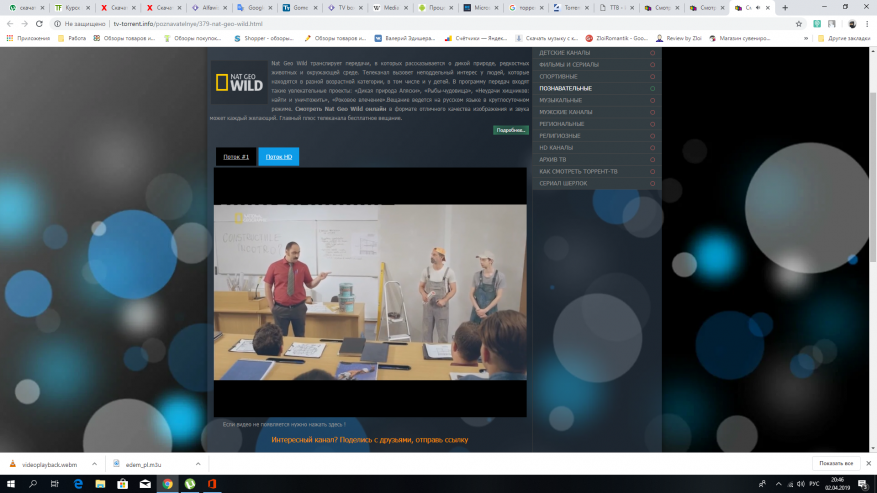Open Task View on the taskbar

(55, 484)
